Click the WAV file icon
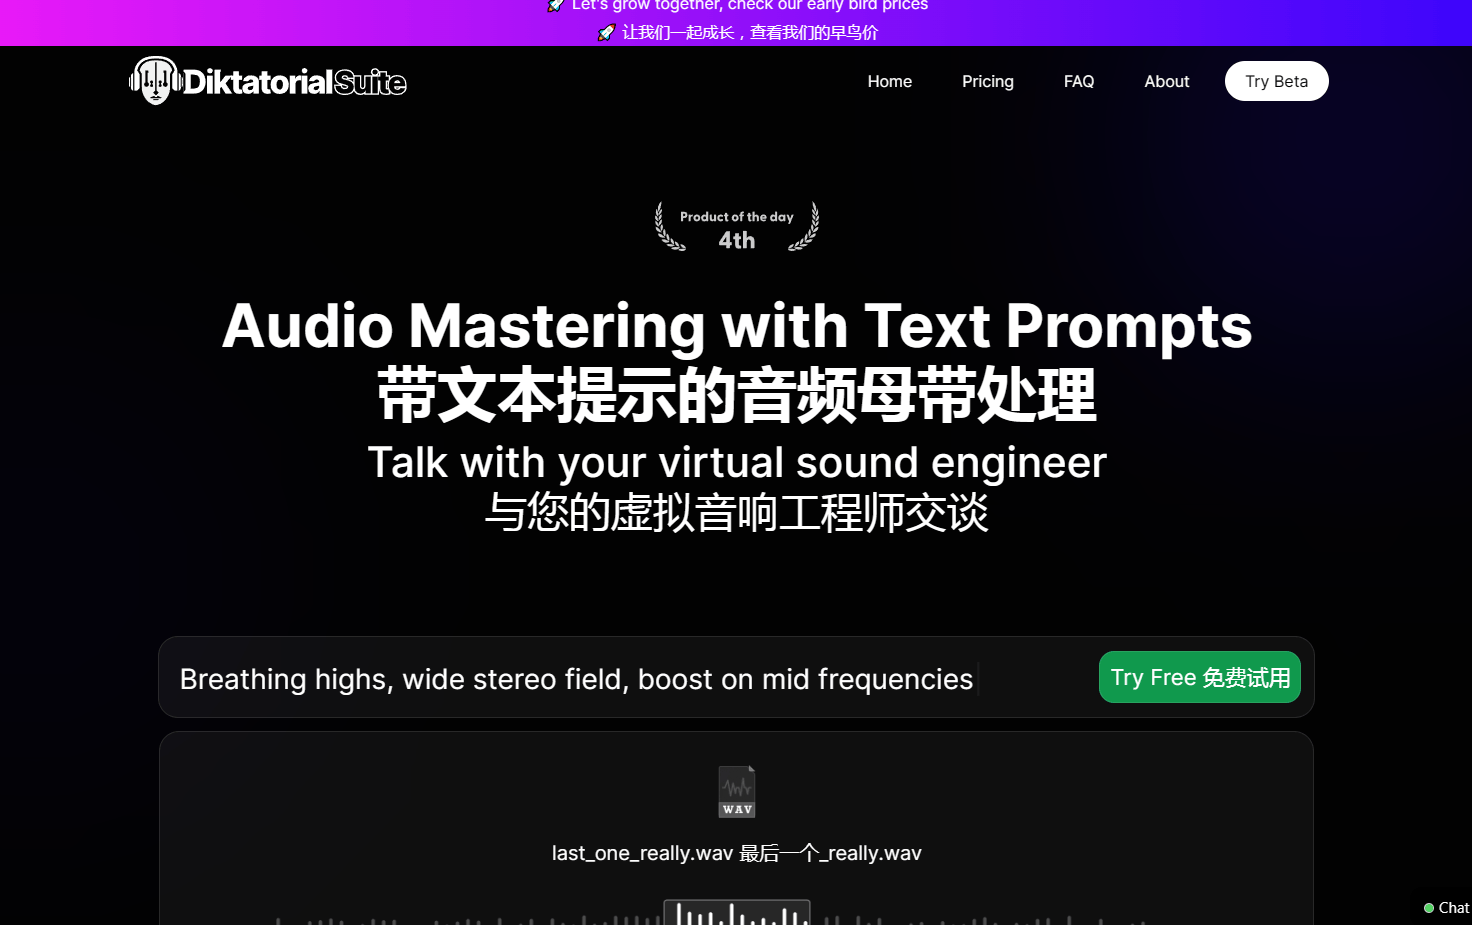 (x=737, y=792)
